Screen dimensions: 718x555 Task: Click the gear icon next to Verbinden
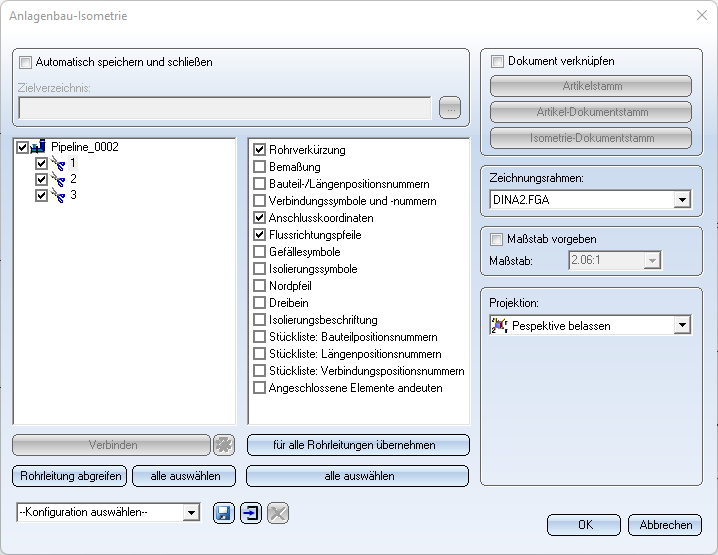pos(224,445)
